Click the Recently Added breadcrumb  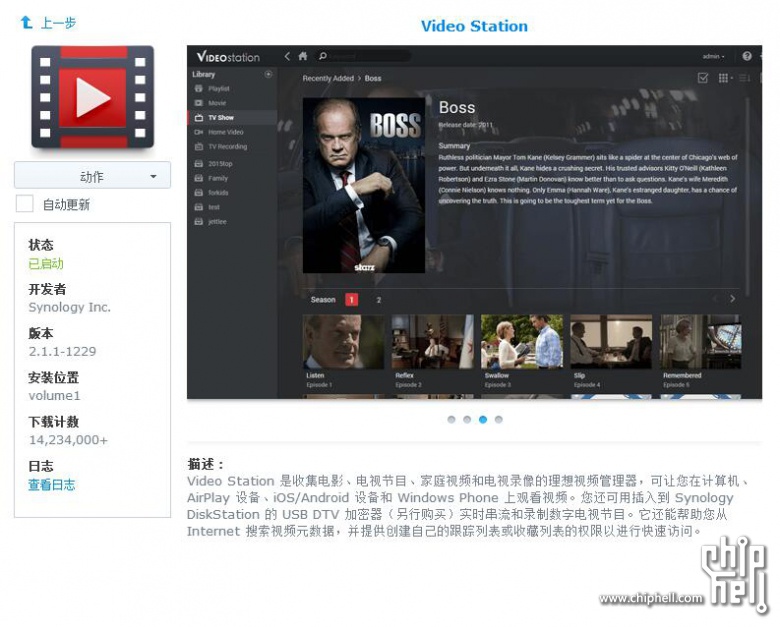[328, 78]
